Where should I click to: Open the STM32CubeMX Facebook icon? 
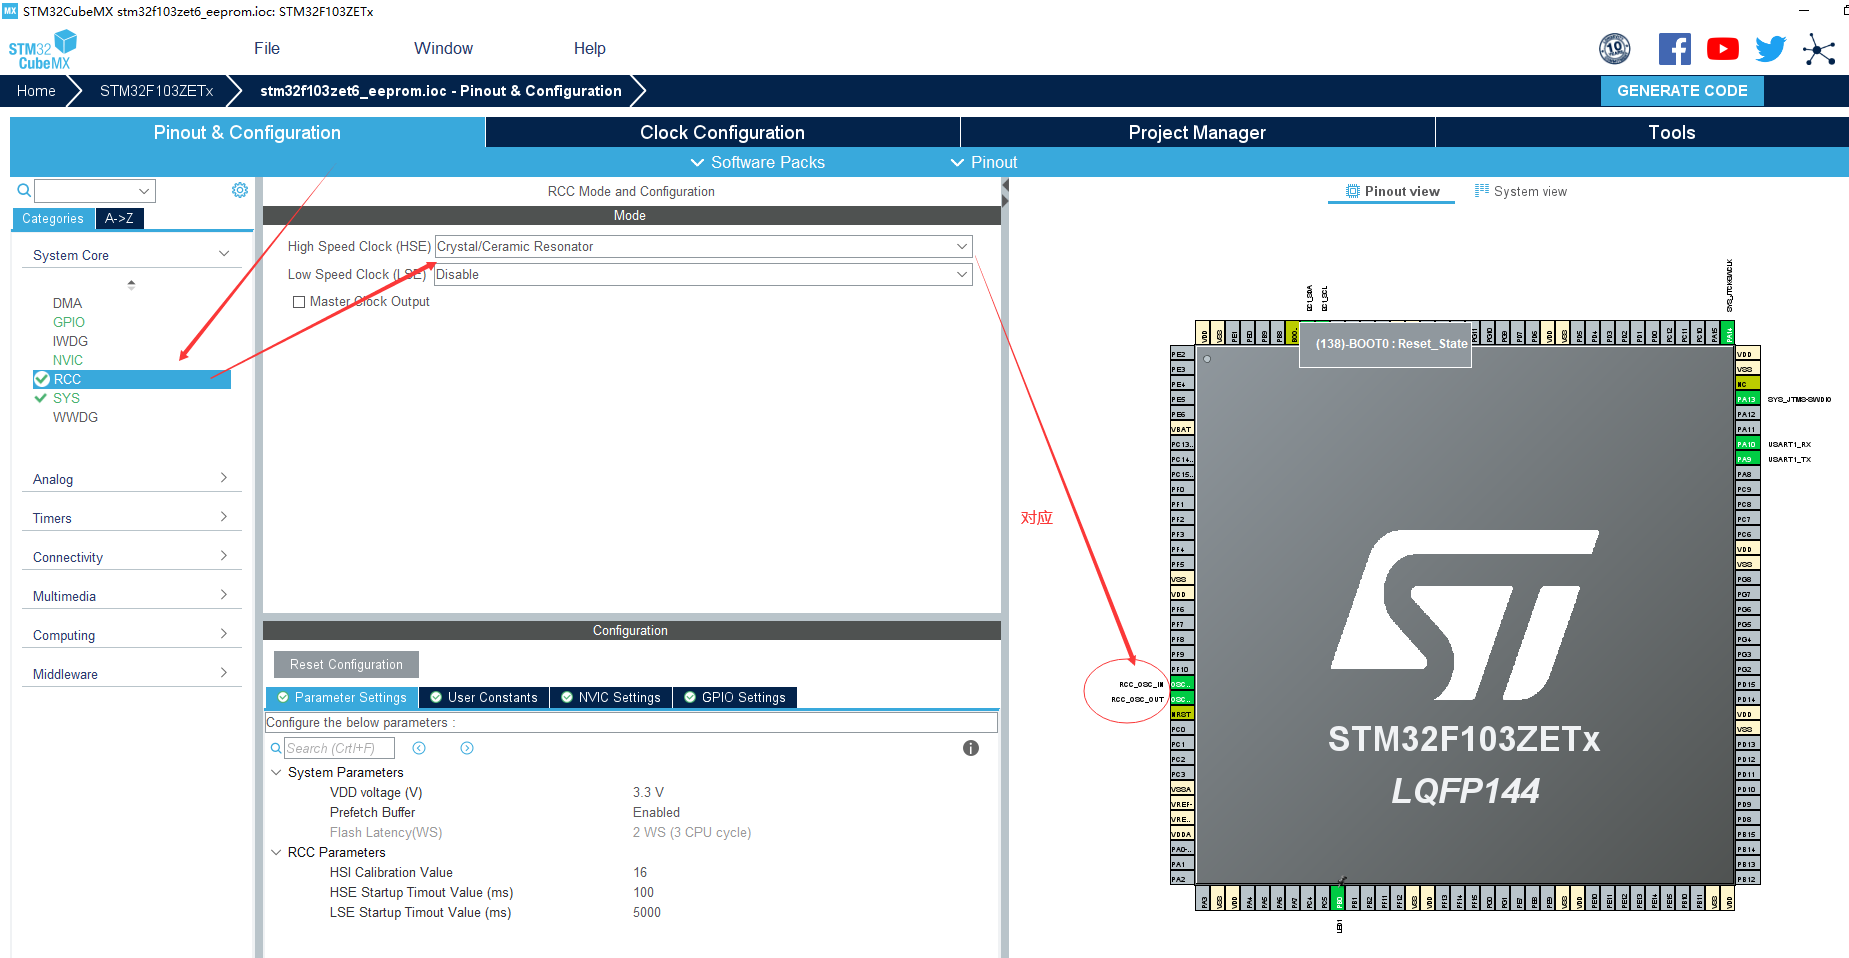pos(1674,48)
